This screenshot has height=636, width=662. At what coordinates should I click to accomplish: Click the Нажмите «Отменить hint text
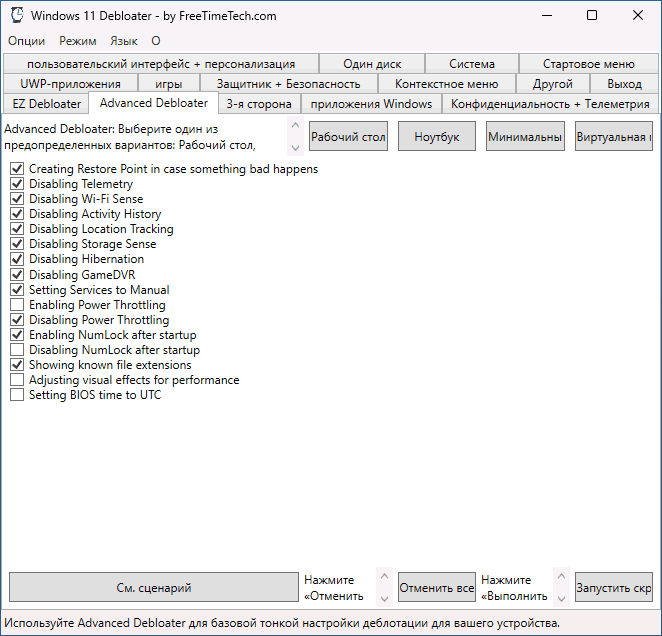[334, 588]
